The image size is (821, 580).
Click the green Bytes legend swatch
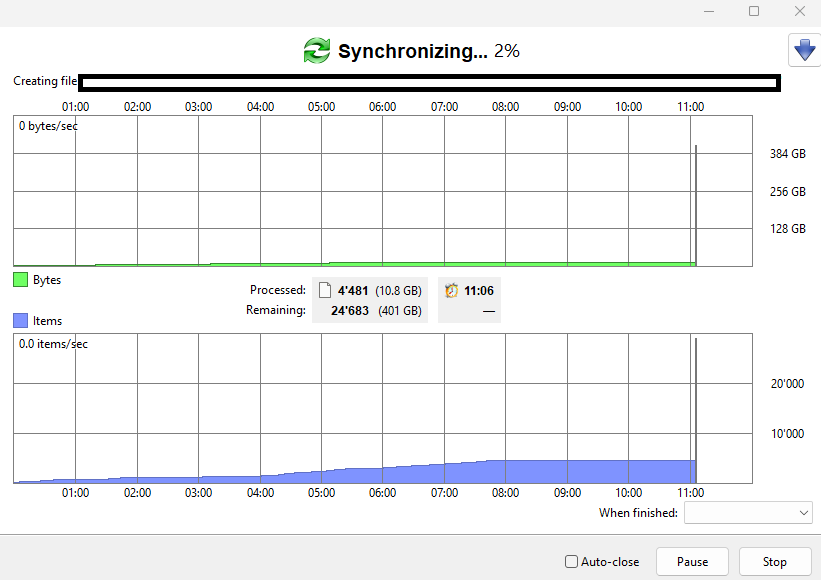(20, 280)
